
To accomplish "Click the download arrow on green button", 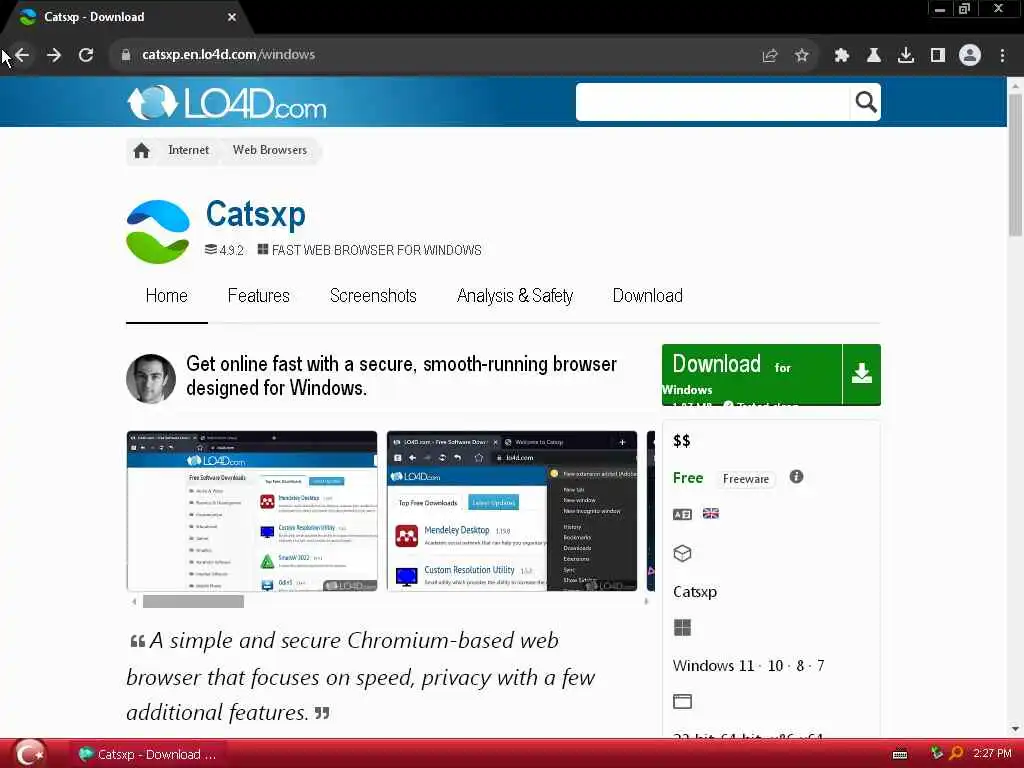I will coord(862,374).
